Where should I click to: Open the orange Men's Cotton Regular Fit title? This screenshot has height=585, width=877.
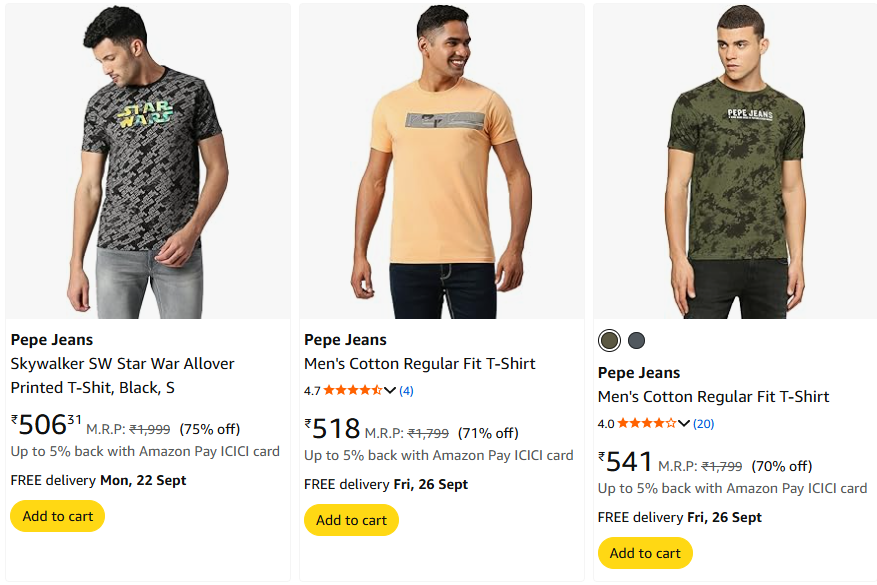pos(420,364)
